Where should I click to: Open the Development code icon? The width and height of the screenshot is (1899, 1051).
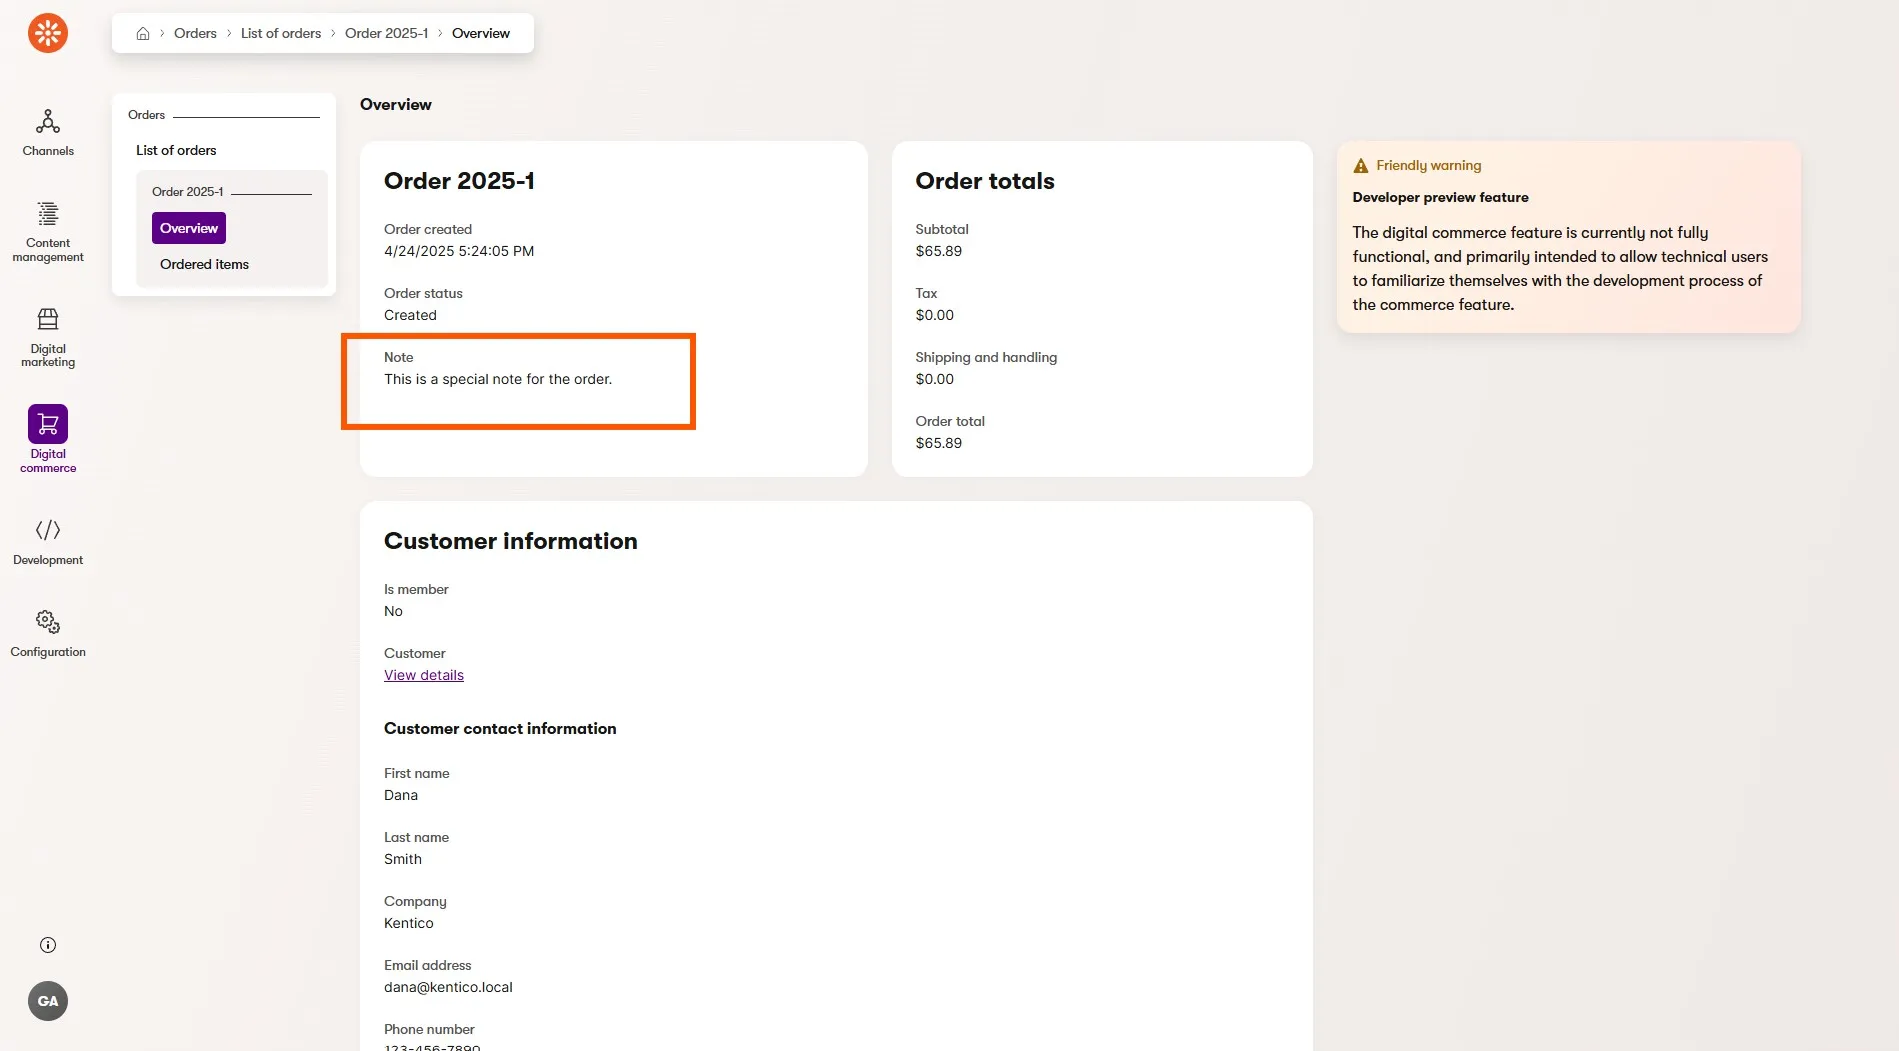48,530
